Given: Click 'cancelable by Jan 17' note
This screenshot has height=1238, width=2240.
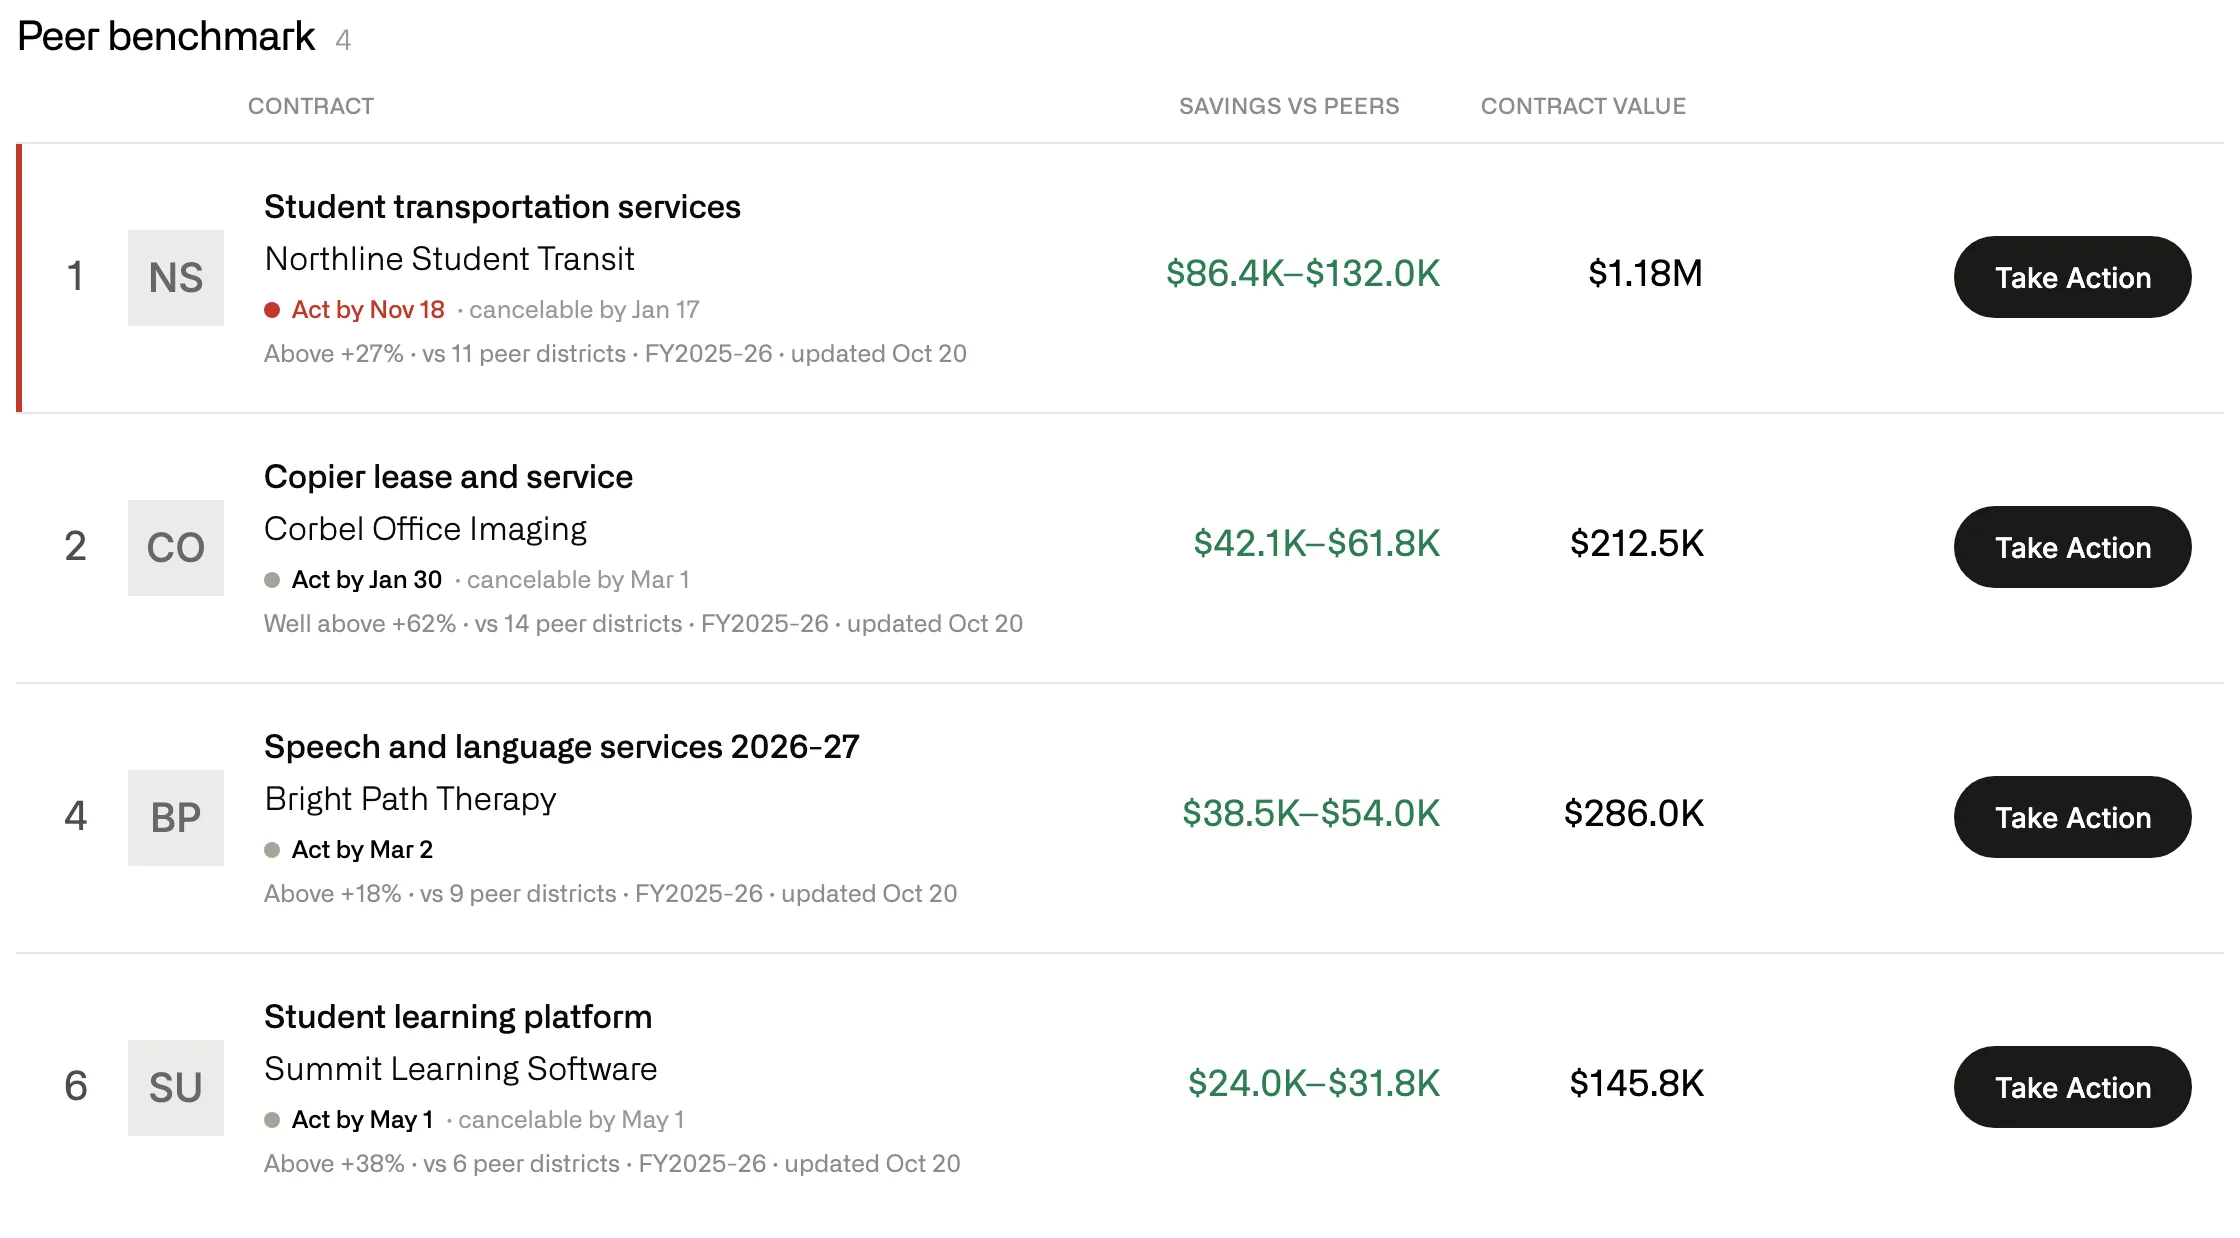Looking at the screenshot, I should click(x=584, y=310).
